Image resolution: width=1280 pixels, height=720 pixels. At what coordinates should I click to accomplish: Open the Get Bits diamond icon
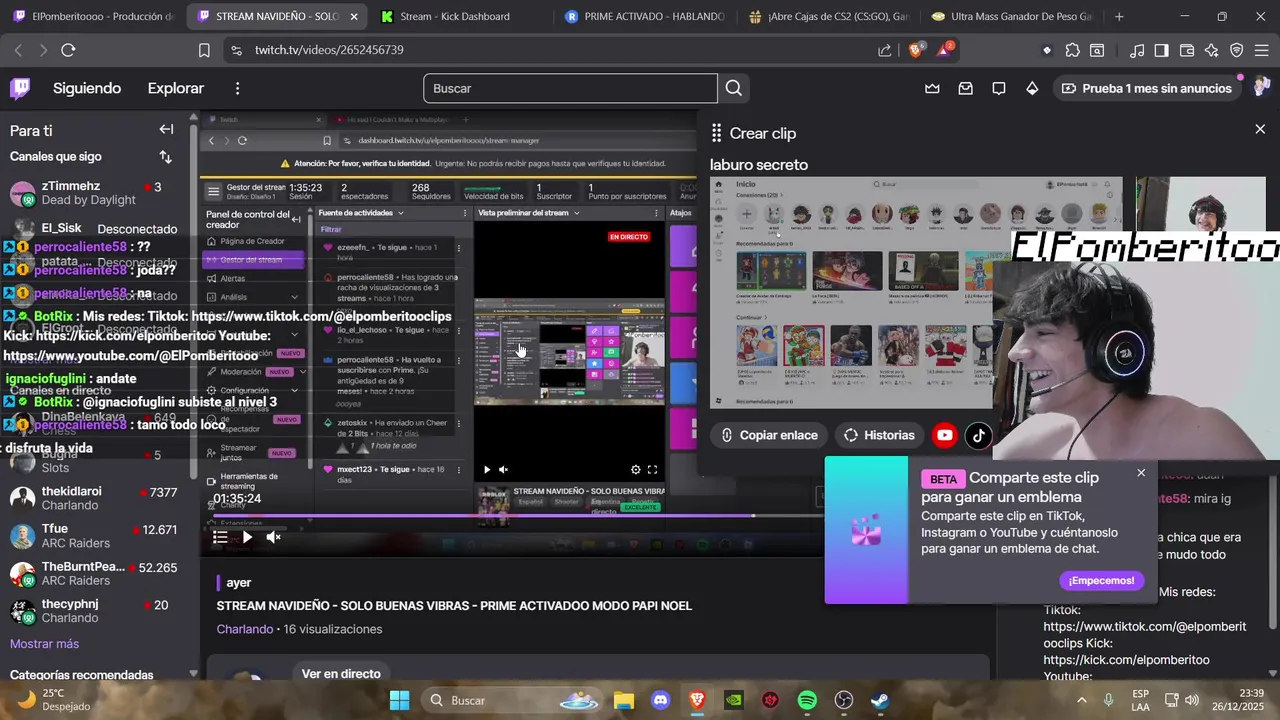[1032, 88]
